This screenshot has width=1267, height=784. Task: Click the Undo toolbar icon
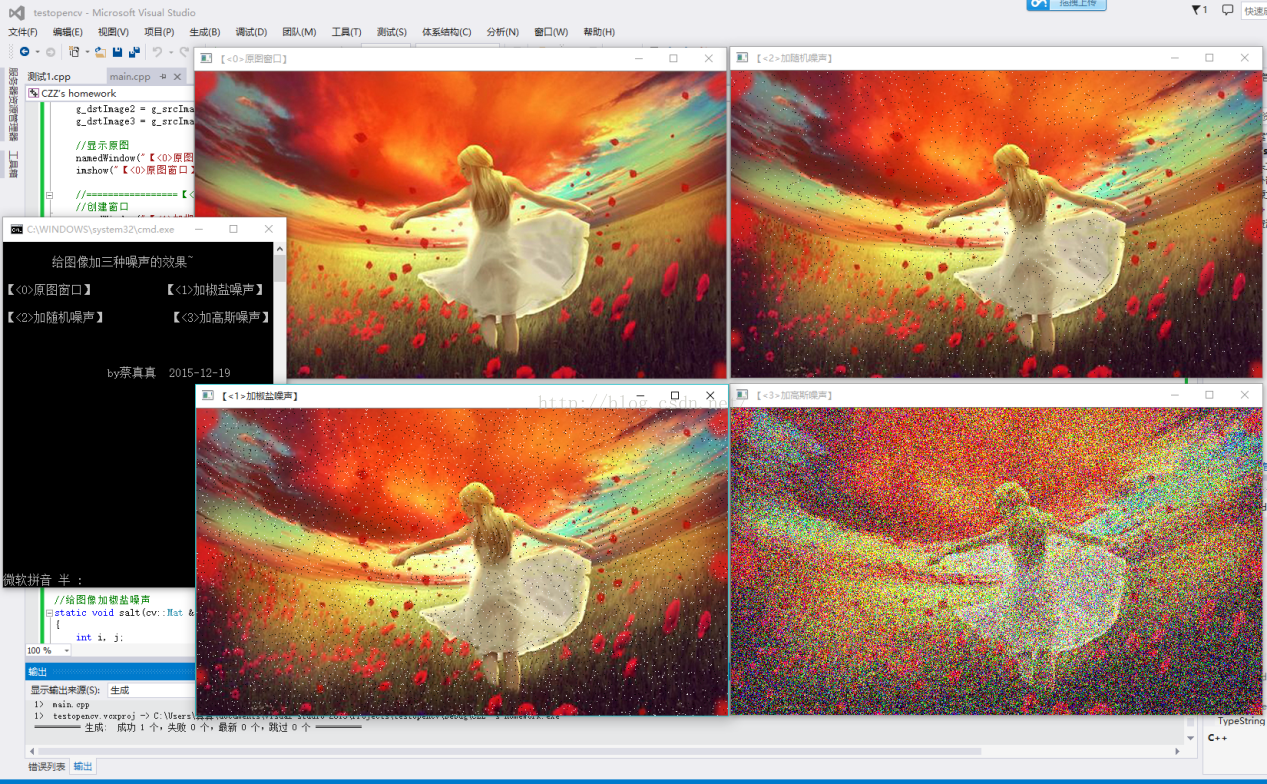(x=157, y=51)
